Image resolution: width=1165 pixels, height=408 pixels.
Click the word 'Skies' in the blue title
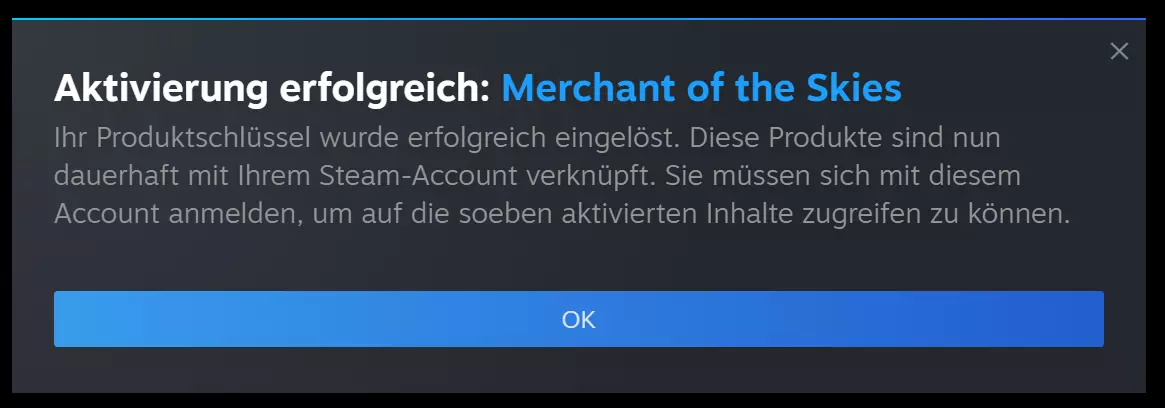click(857, 89)
